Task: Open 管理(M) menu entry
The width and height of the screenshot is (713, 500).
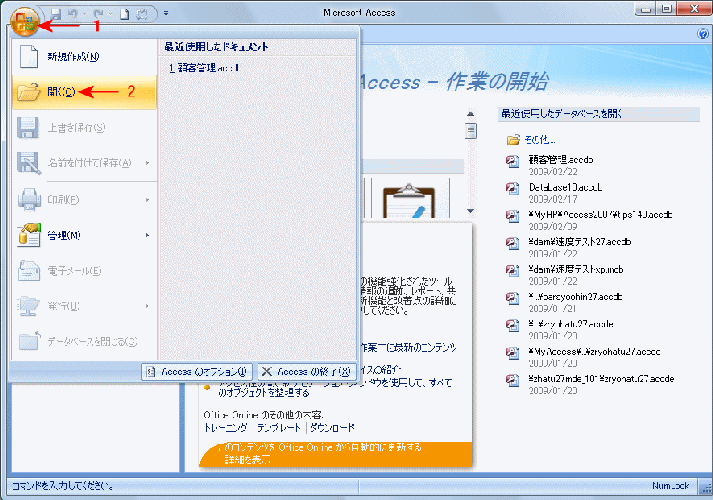Action: pyautogui.click(x=84, y=235)
